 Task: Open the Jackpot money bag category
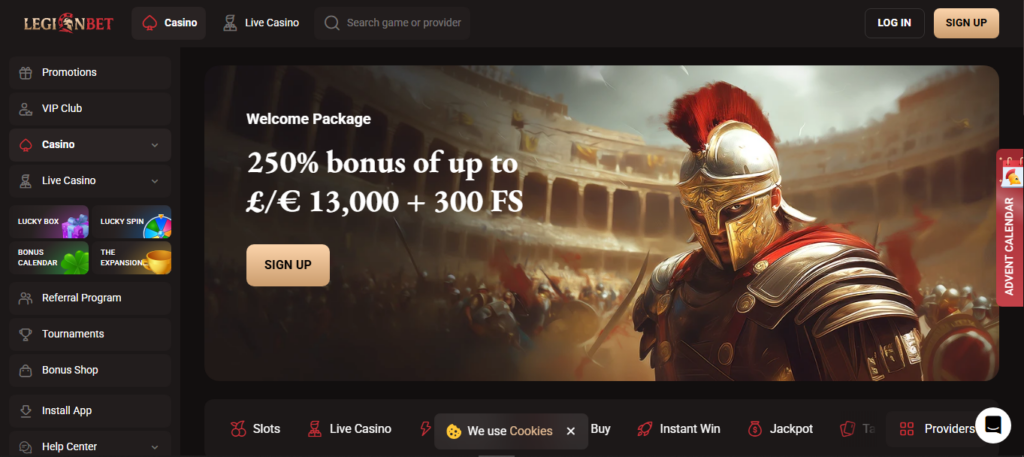tap(780, 429)
